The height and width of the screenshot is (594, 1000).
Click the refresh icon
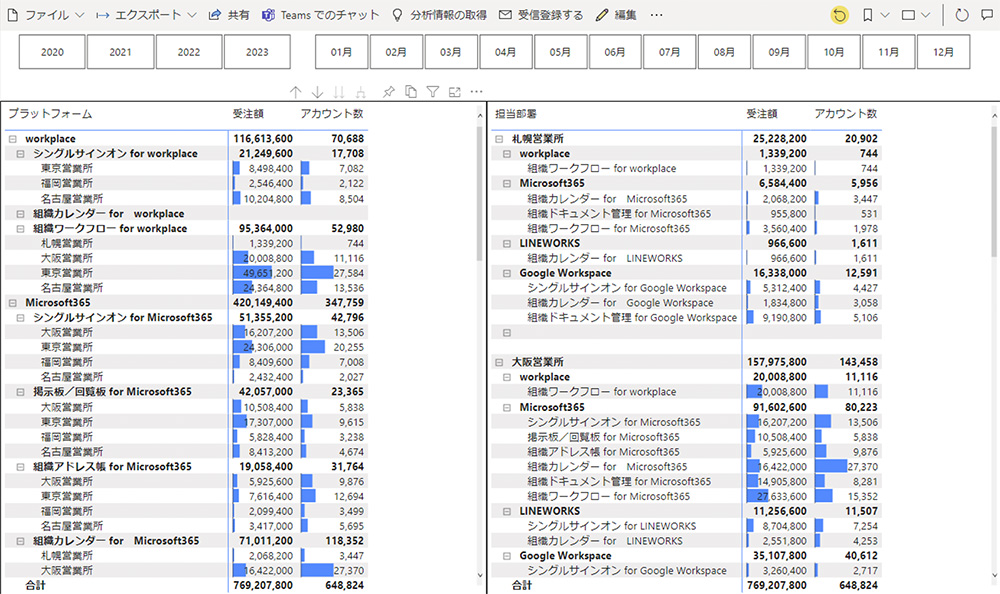[x=962, y=15]
